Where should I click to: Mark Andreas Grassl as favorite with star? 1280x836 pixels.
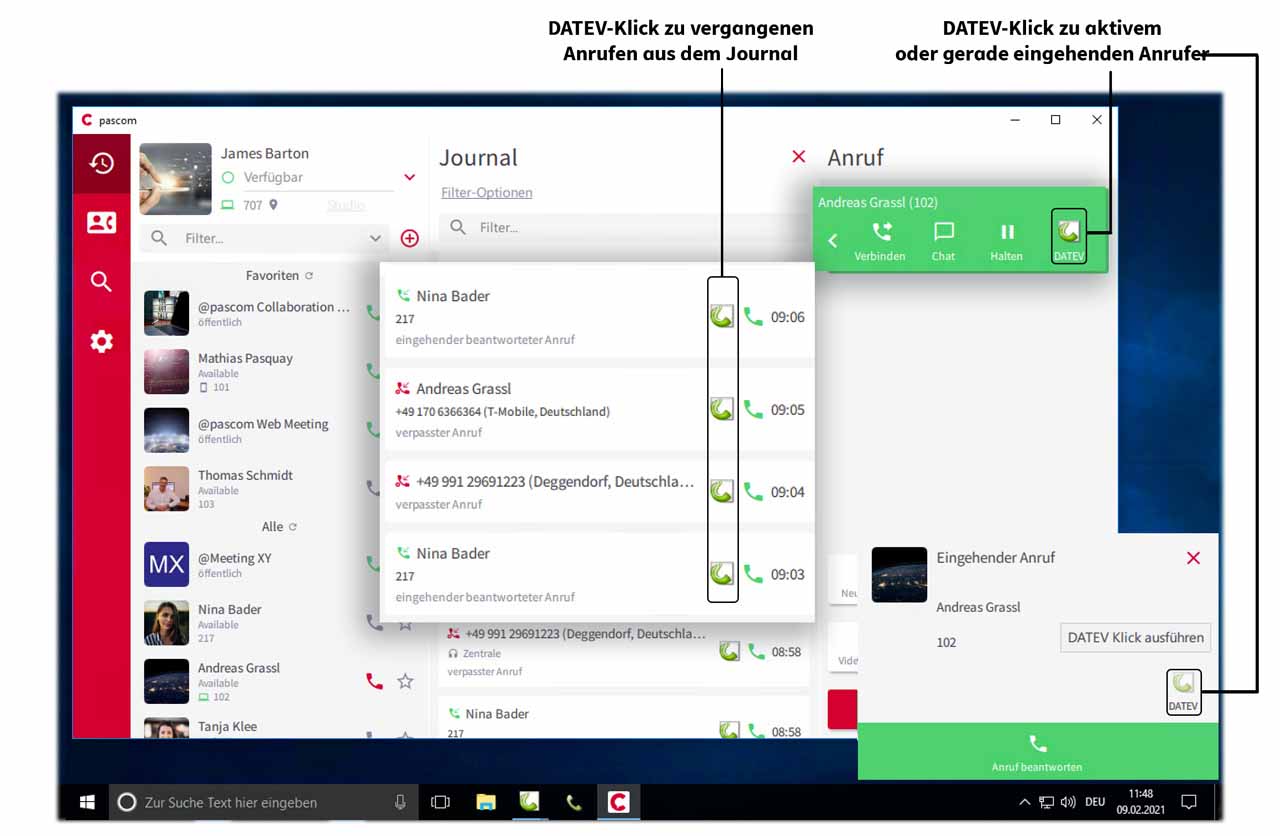(x=405, y=681)
